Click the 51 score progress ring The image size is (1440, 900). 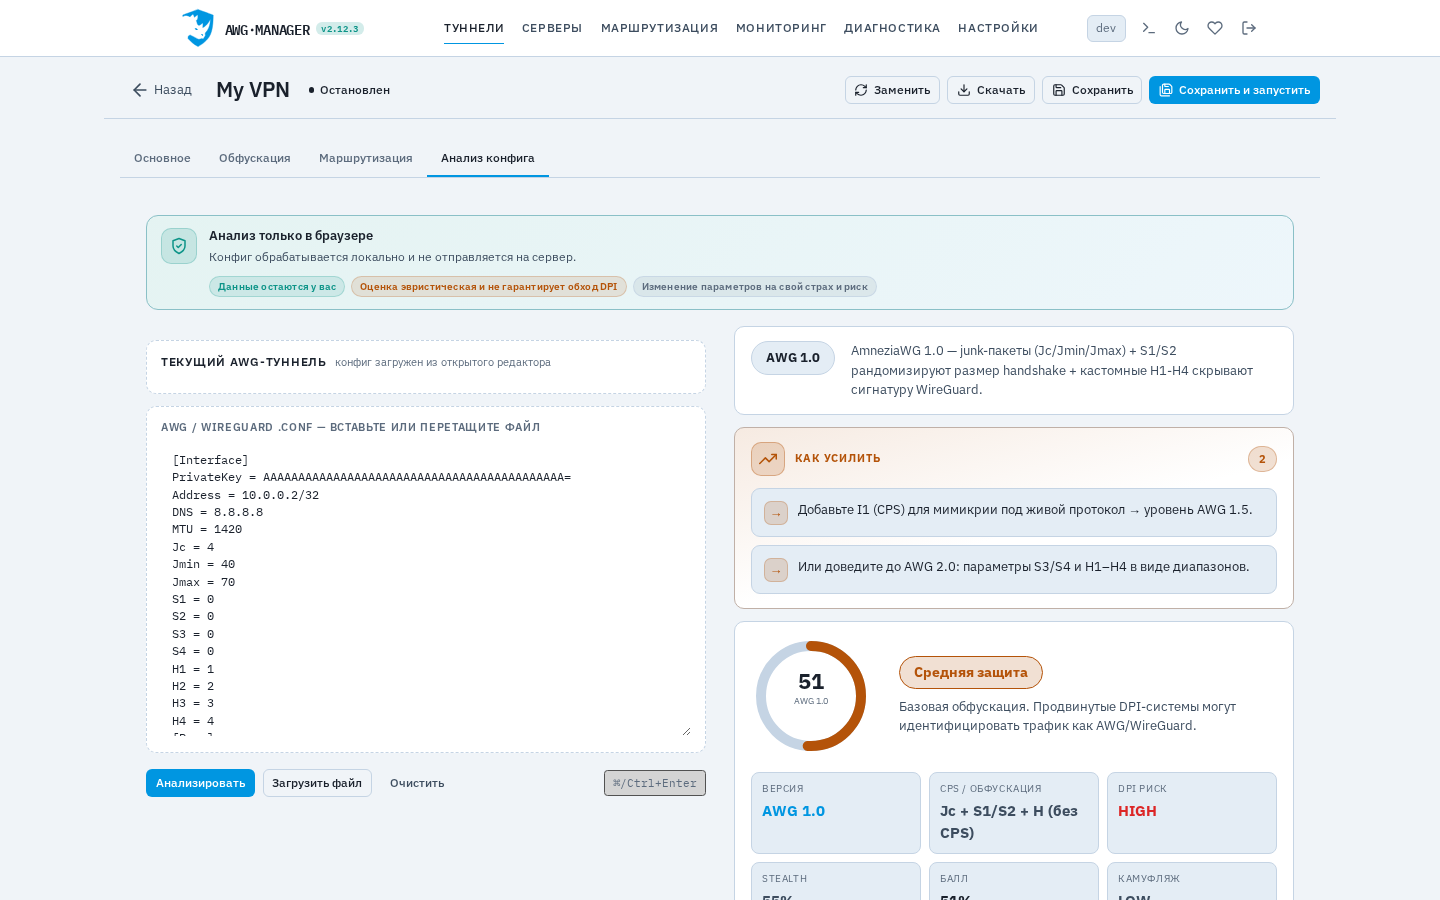tap(811, 696)
